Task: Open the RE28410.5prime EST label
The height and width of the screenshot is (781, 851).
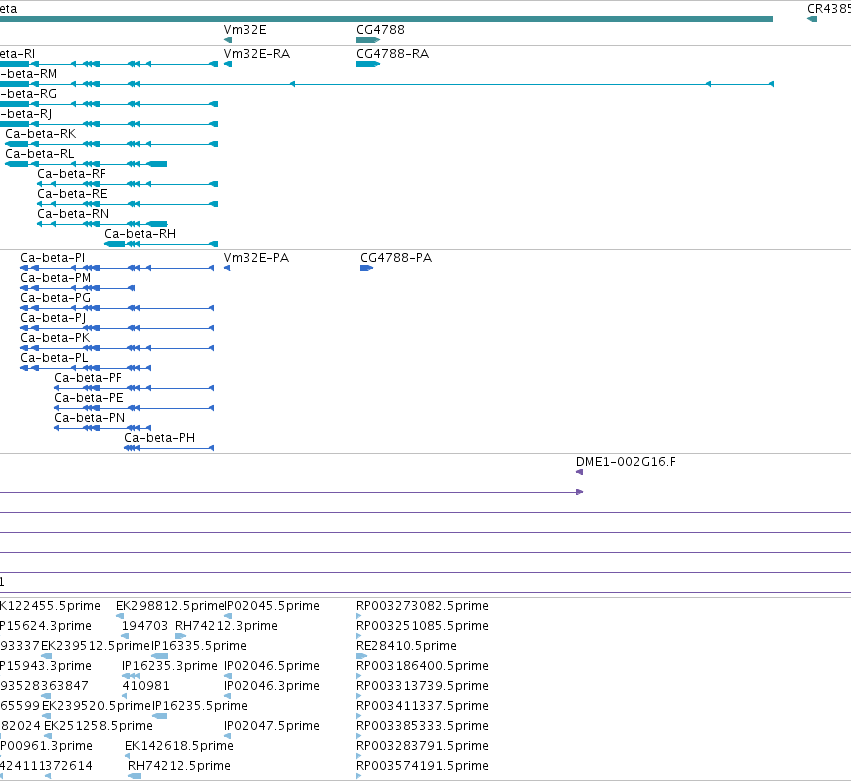Action: tap(407, 646)
